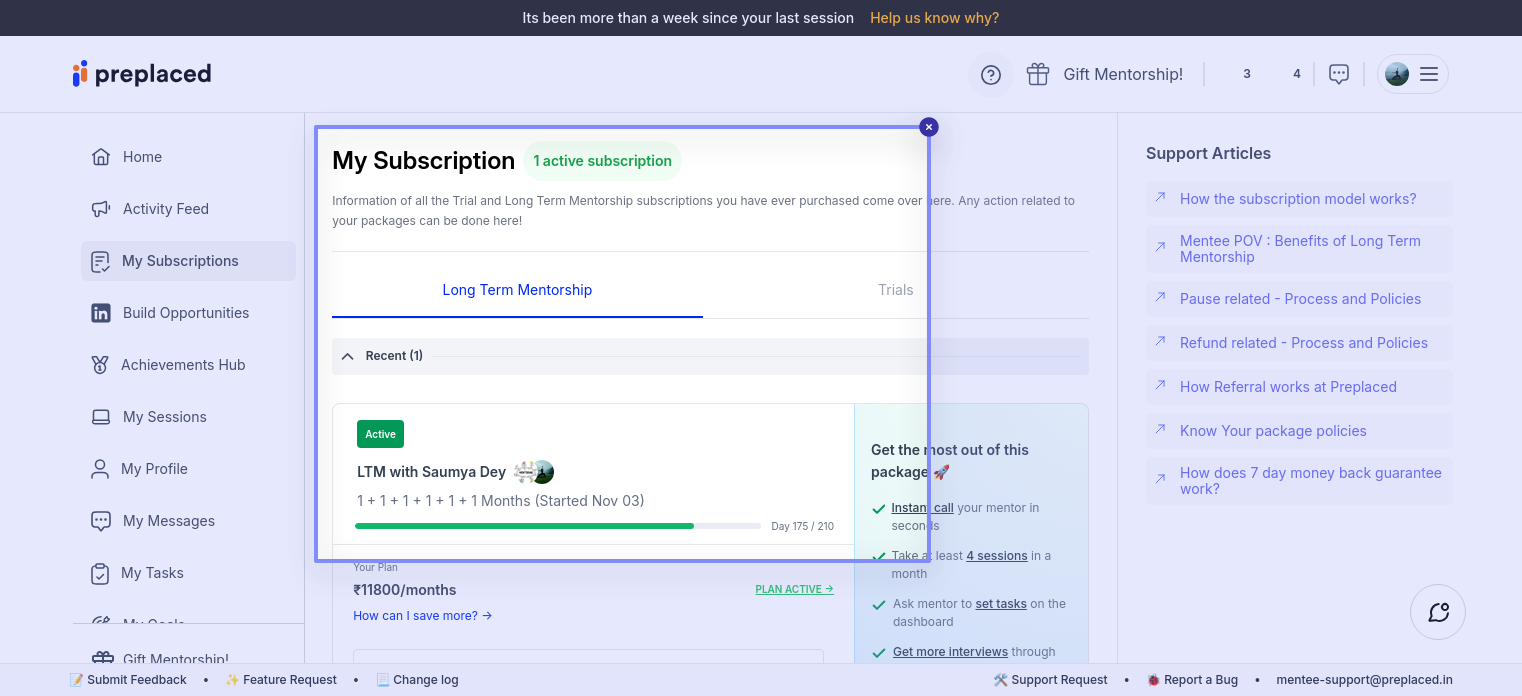This screenshot has height=696, width=1522.
Task: Open My Sessions page
Action: pyautogui.click(x=164, y=417)
